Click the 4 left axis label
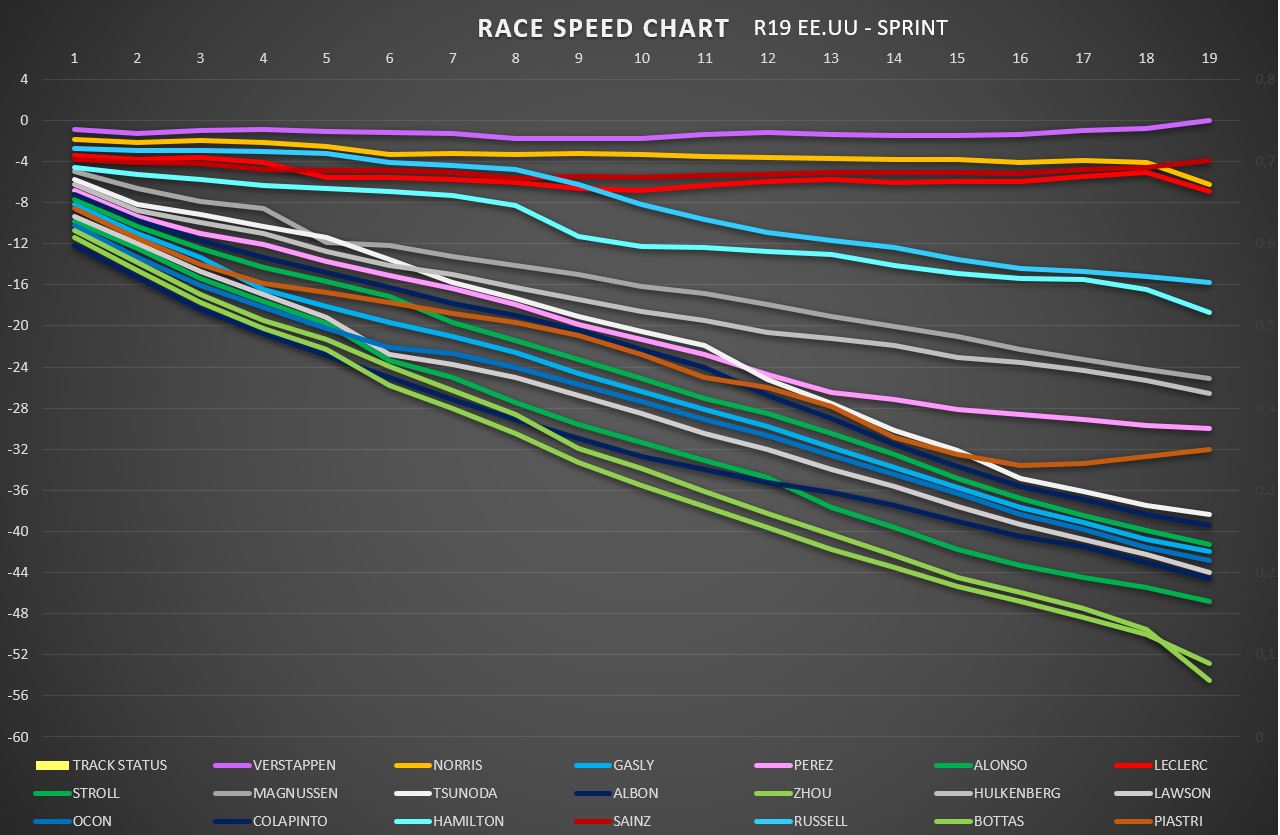This screenshot has width=1280, height=835. coord(25,79)
